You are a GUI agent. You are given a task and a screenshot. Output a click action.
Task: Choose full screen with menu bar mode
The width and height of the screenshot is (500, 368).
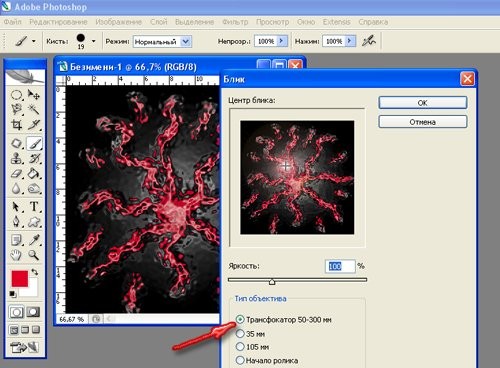(x=25, y=330)
